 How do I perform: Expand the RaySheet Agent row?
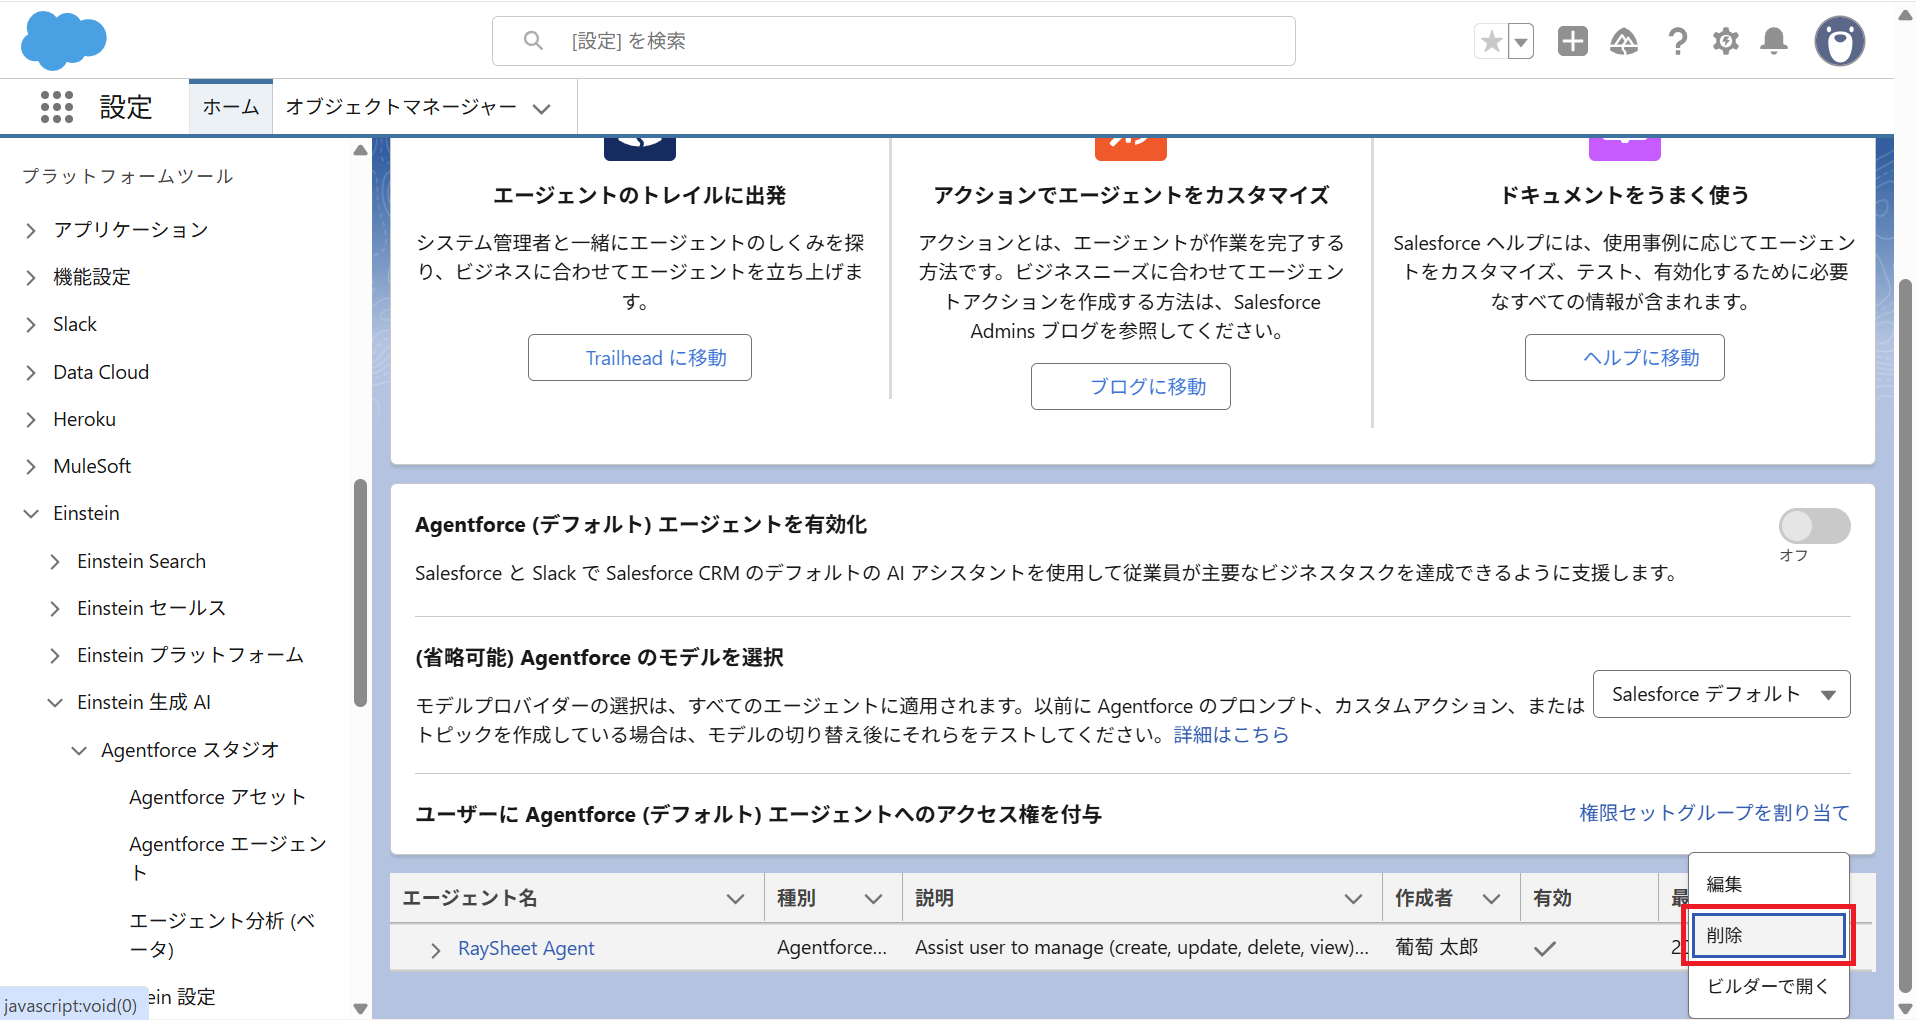point(435,950)
